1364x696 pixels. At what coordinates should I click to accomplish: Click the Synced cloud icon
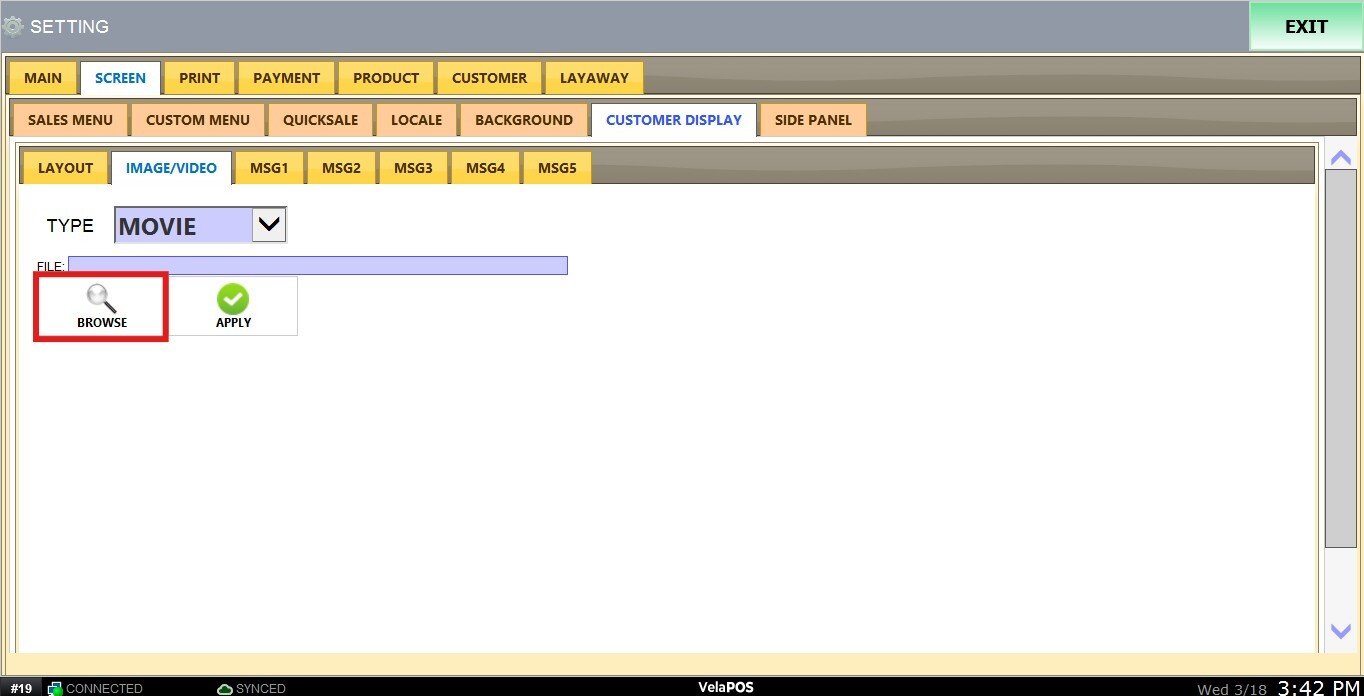point(225,688)
